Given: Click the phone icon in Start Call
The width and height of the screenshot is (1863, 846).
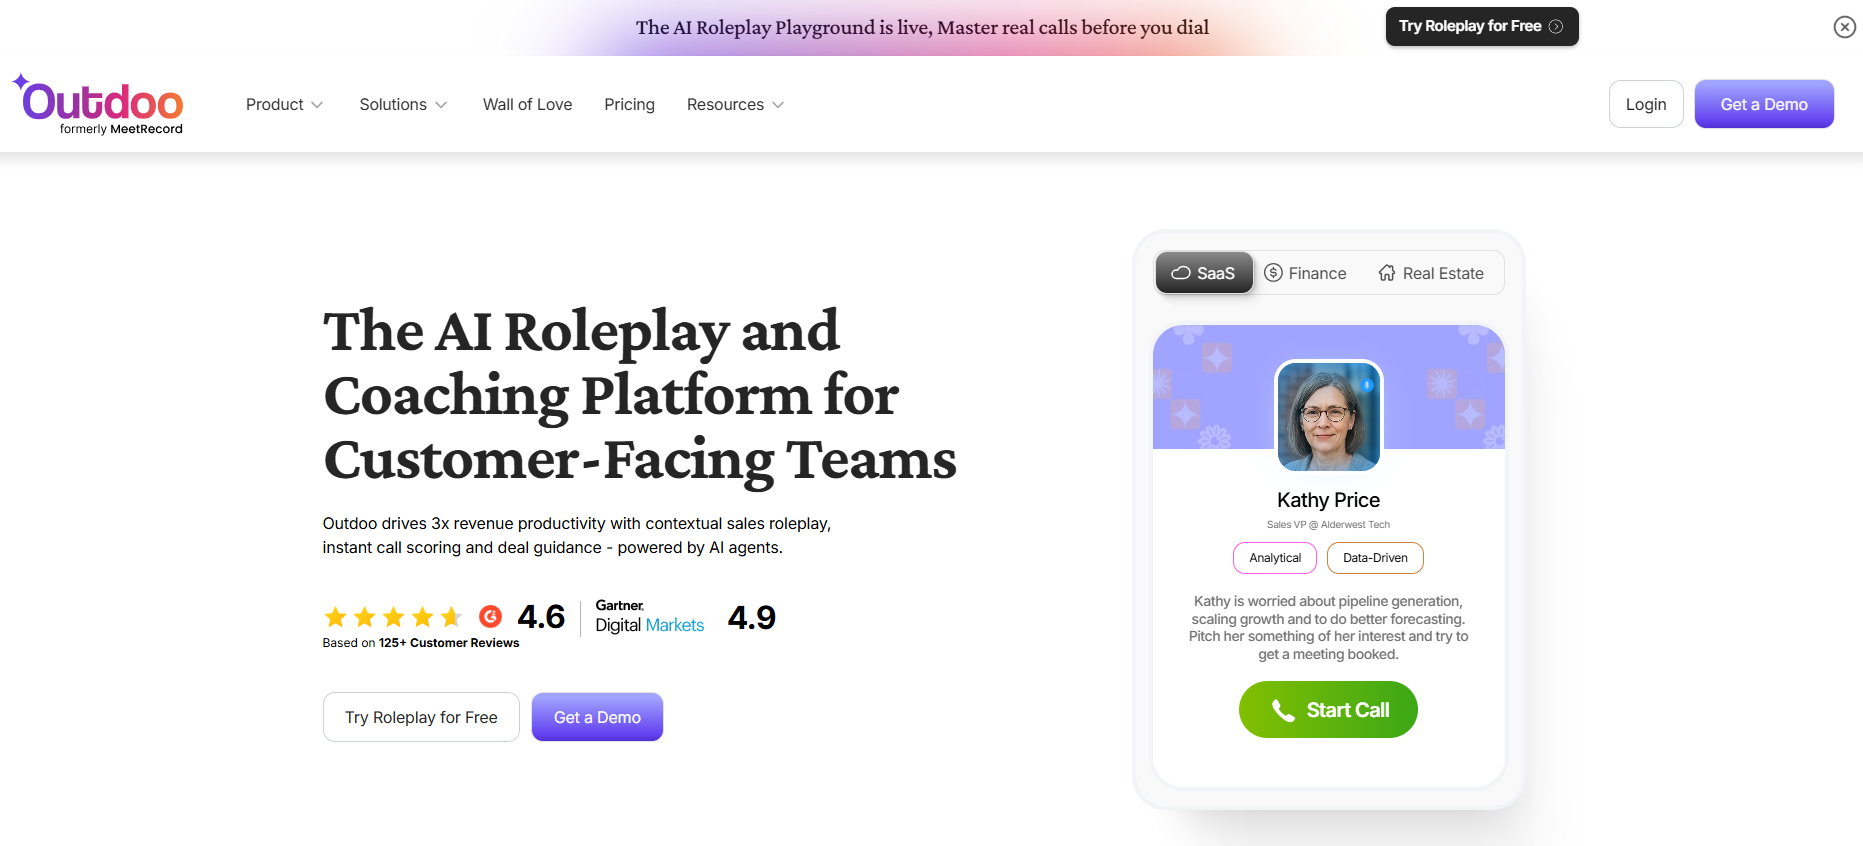Looking at the screenshot, I should point(1282,710).
